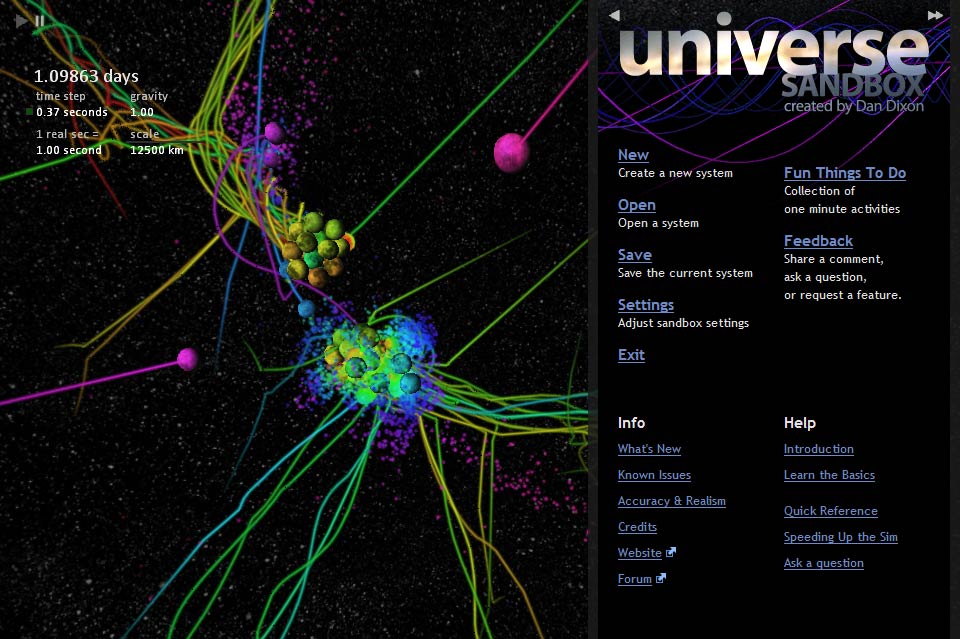The height and width of the screenshot is (639, 960).
Task: Click the 'Open a system' description
Action: click(x=658, y=223)
